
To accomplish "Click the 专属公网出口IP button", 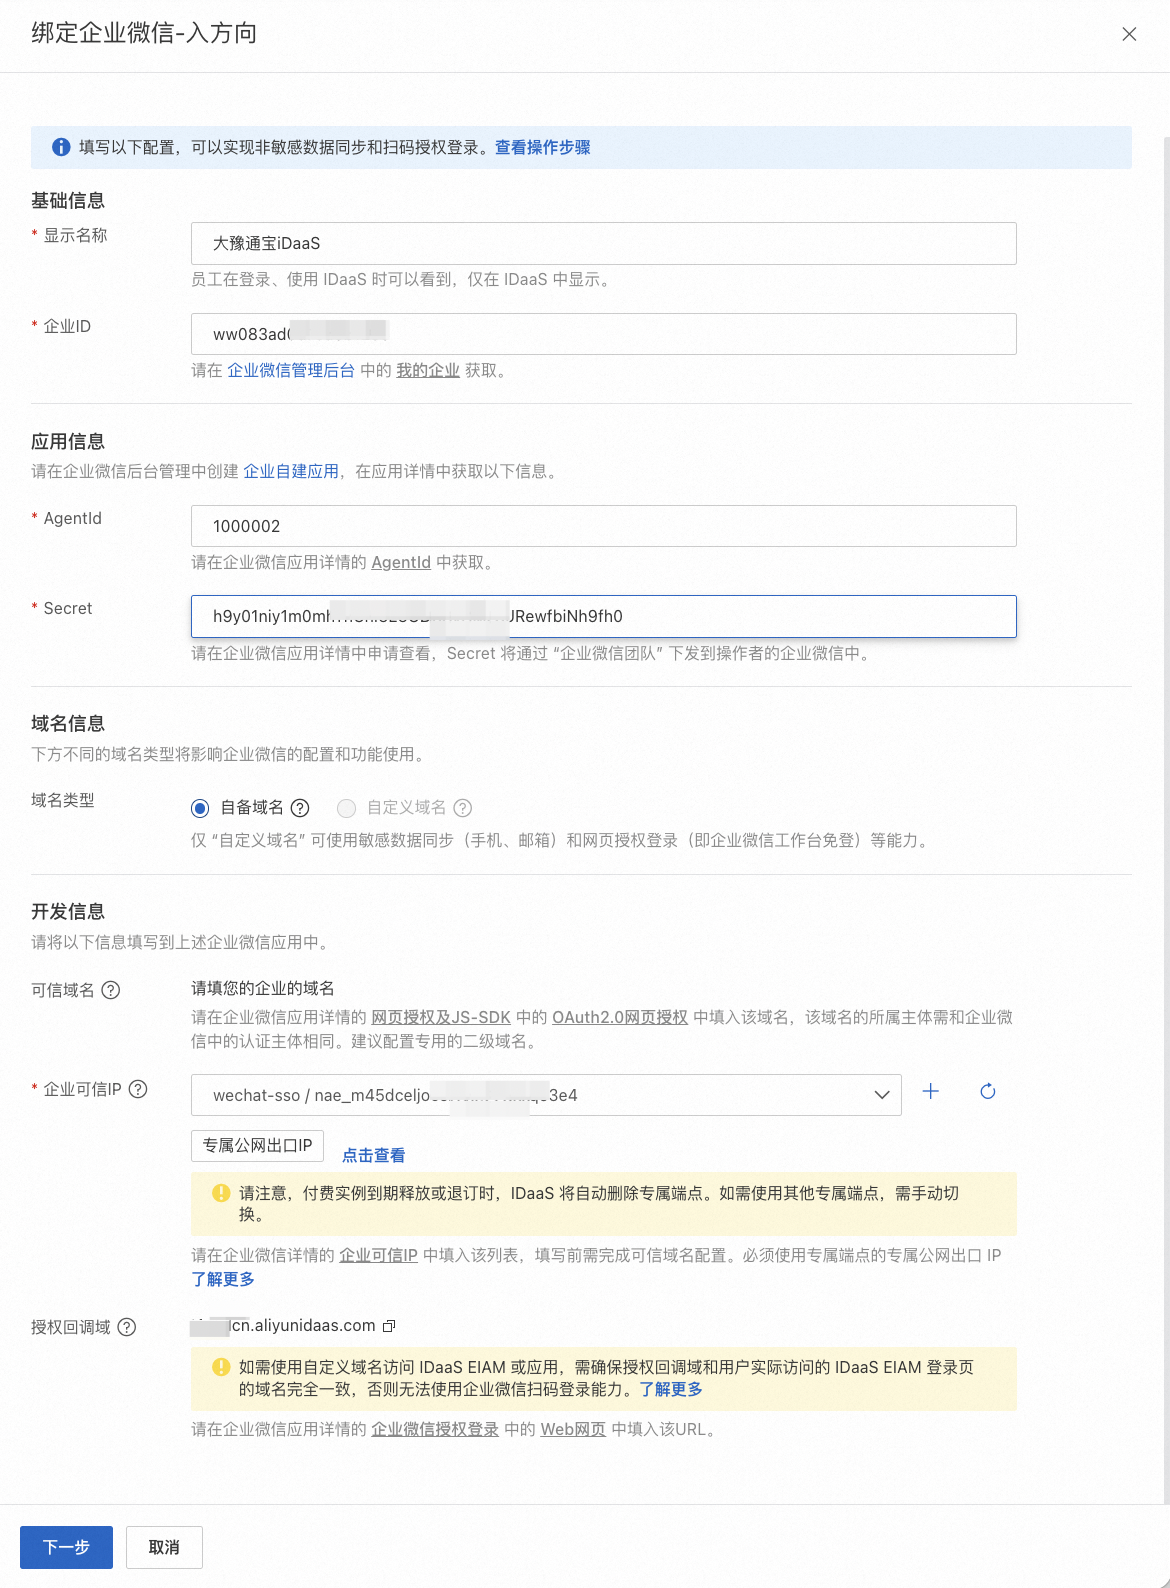I will coord(257,1145).
